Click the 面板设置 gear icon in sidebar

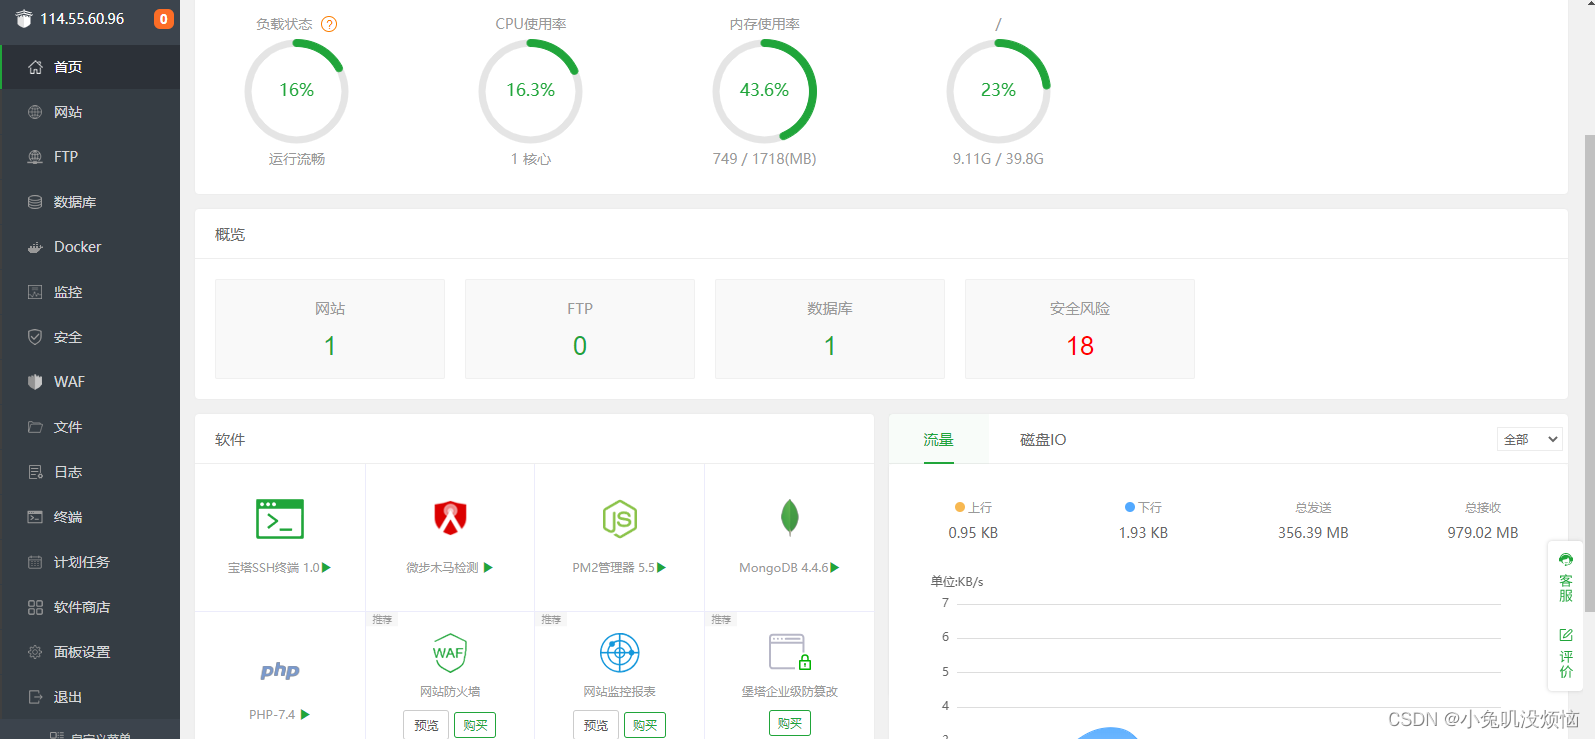pos(35,652)
